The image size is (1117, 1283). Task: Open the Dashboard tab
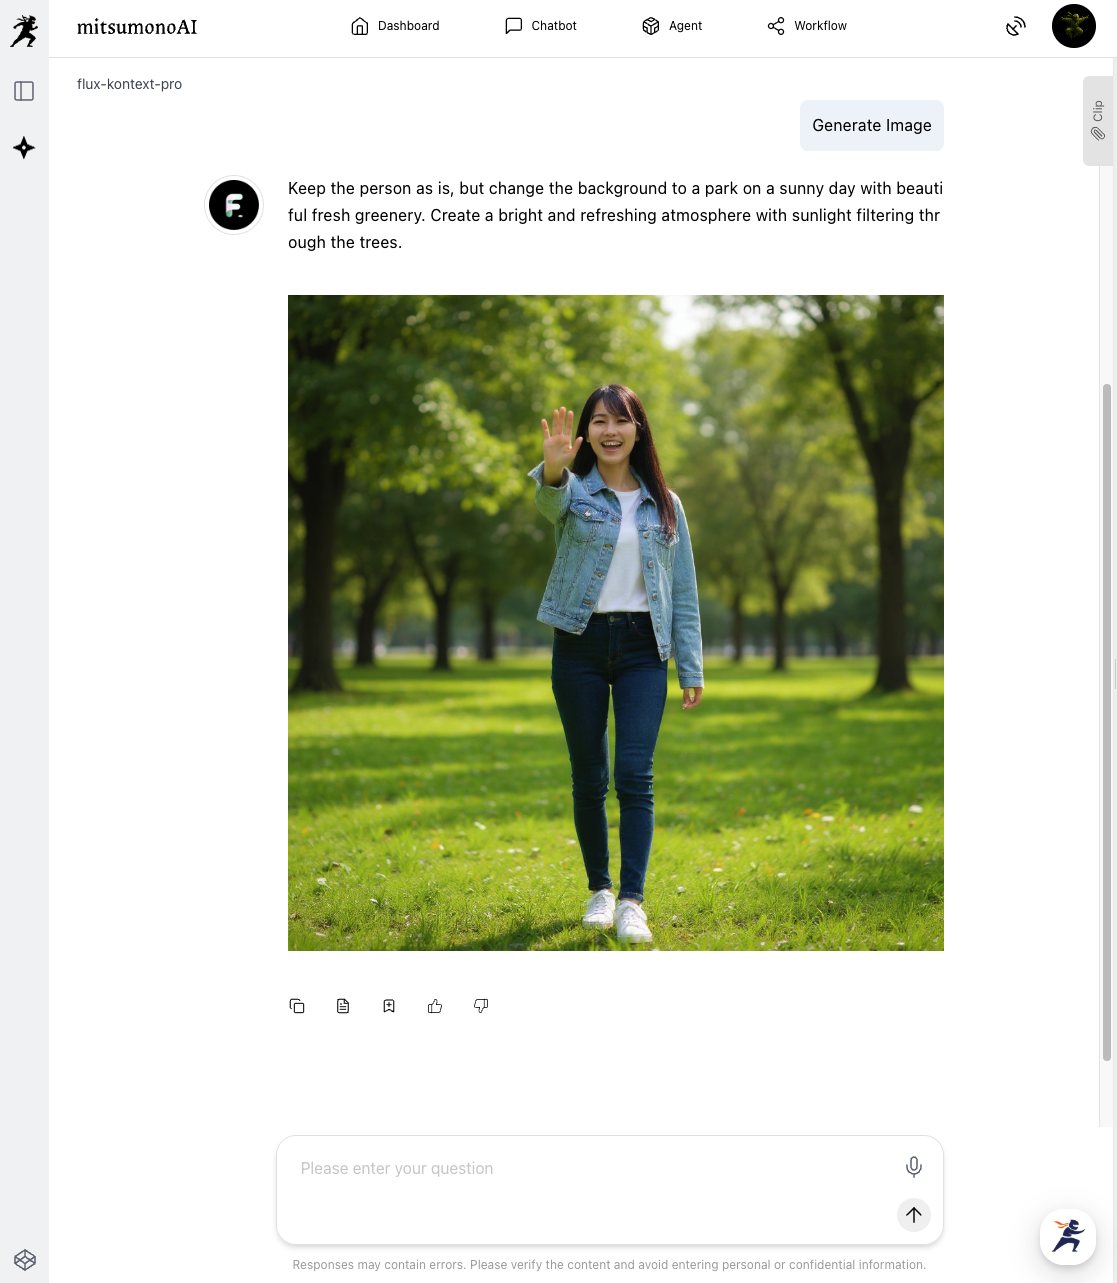tap(395, 26)
